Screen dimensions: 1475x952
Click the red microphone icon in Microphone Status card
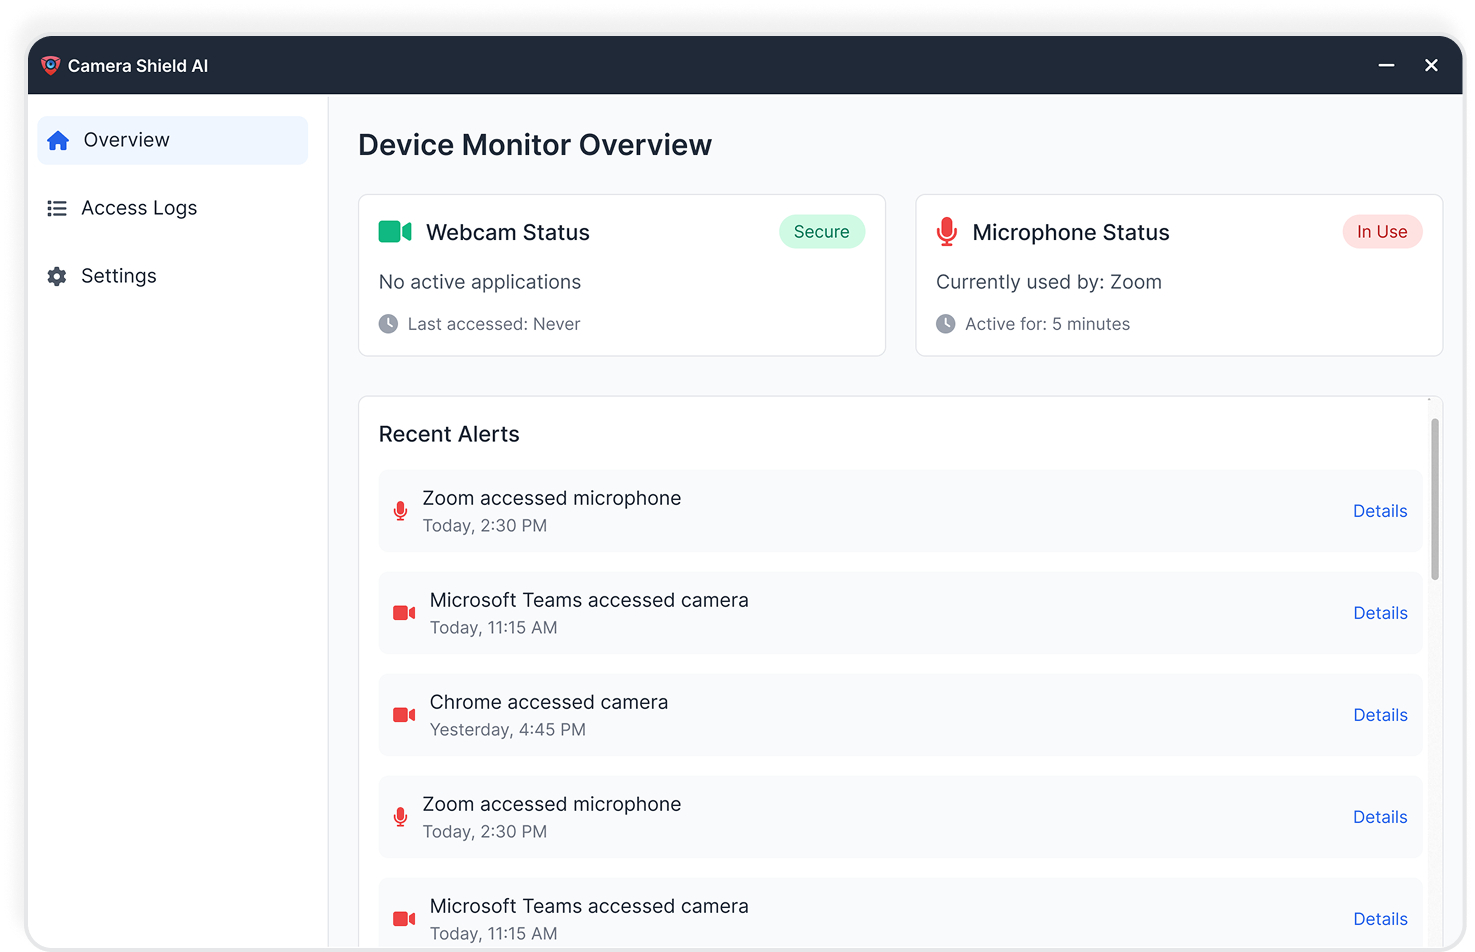tap(945, 230)
